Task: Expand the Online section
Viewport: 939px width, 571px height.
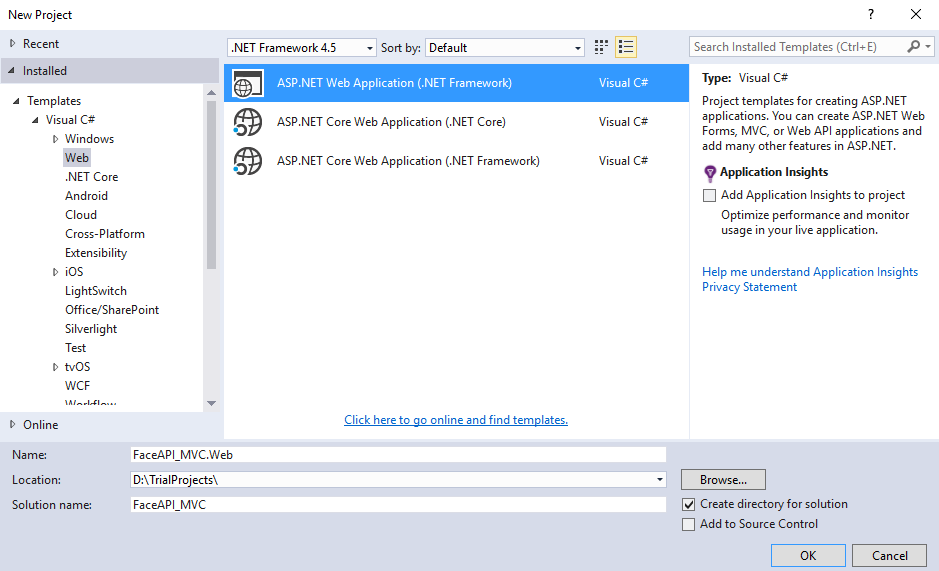Action: 13,424
